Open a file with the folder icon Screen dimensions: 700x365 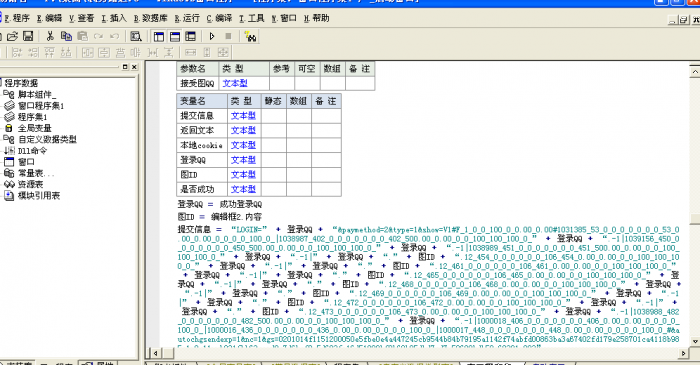pos(12,37)
